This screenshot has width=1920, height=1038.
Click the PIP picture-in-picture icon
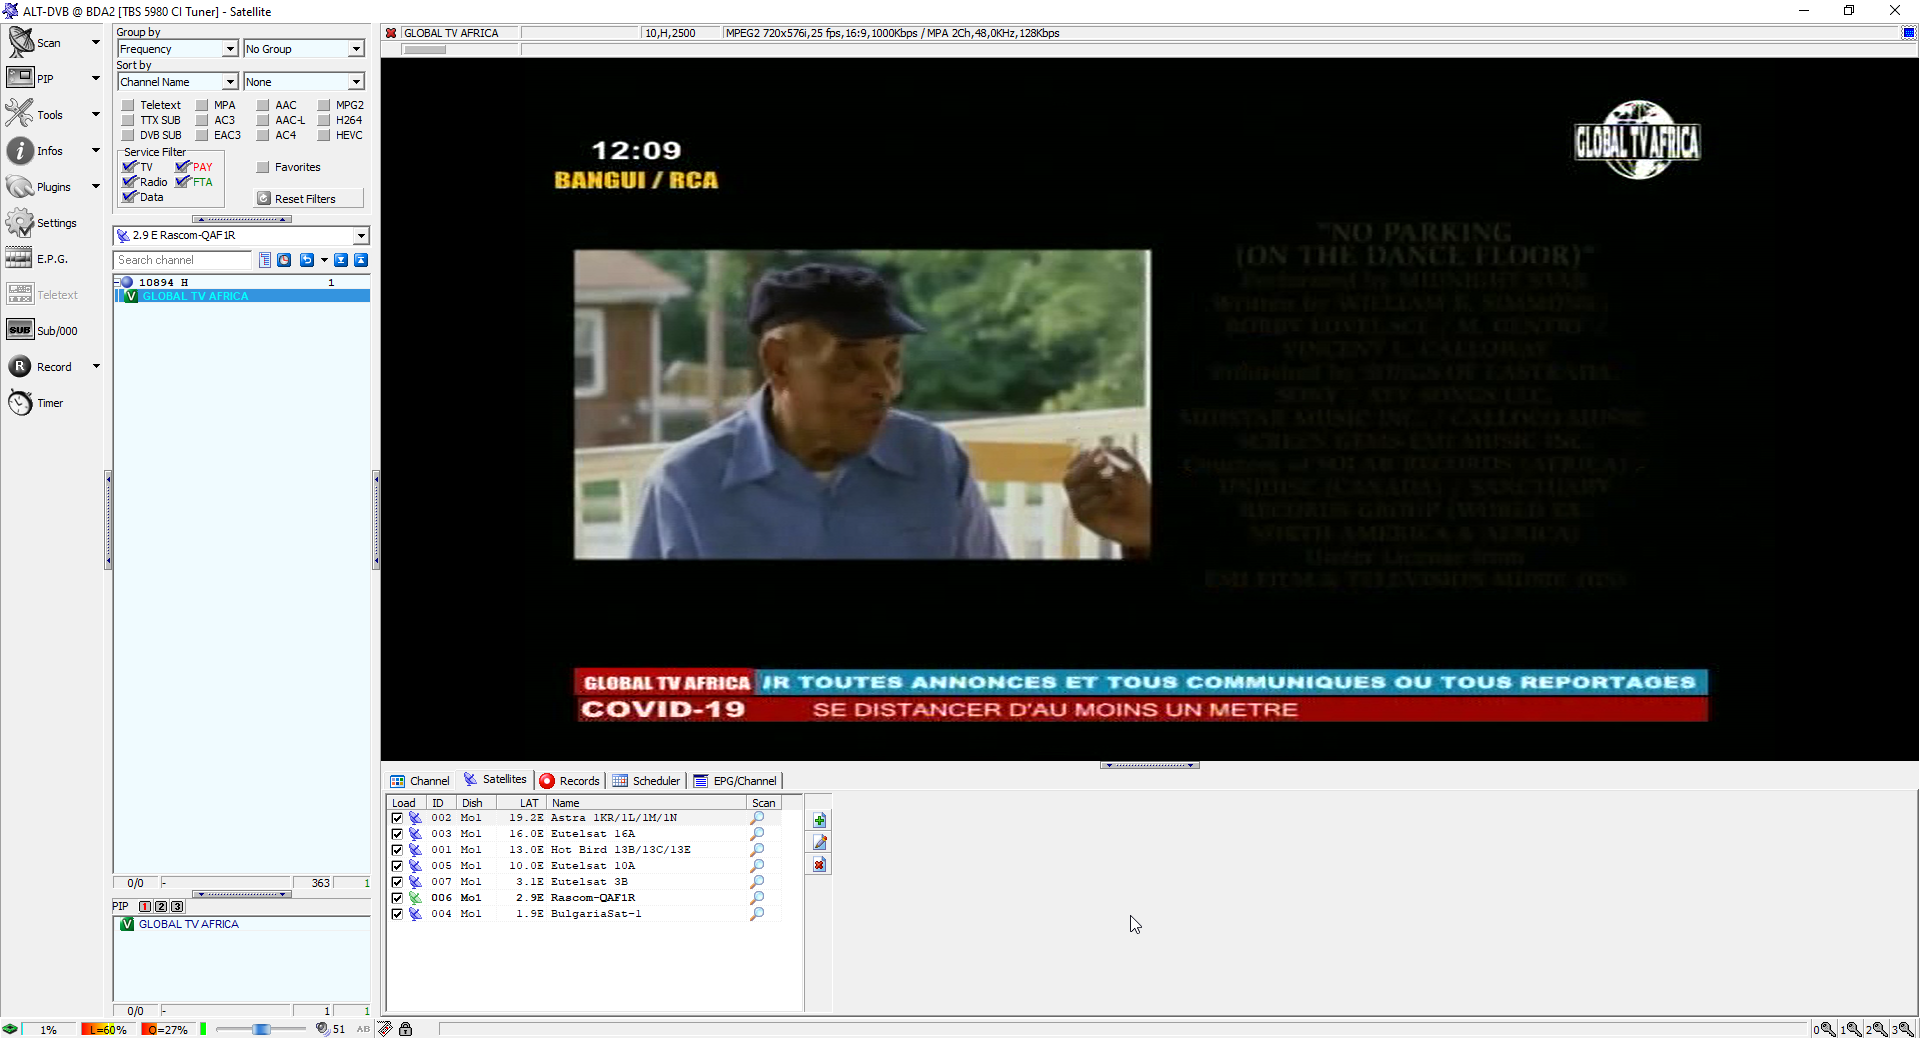[x=20, y=78]
